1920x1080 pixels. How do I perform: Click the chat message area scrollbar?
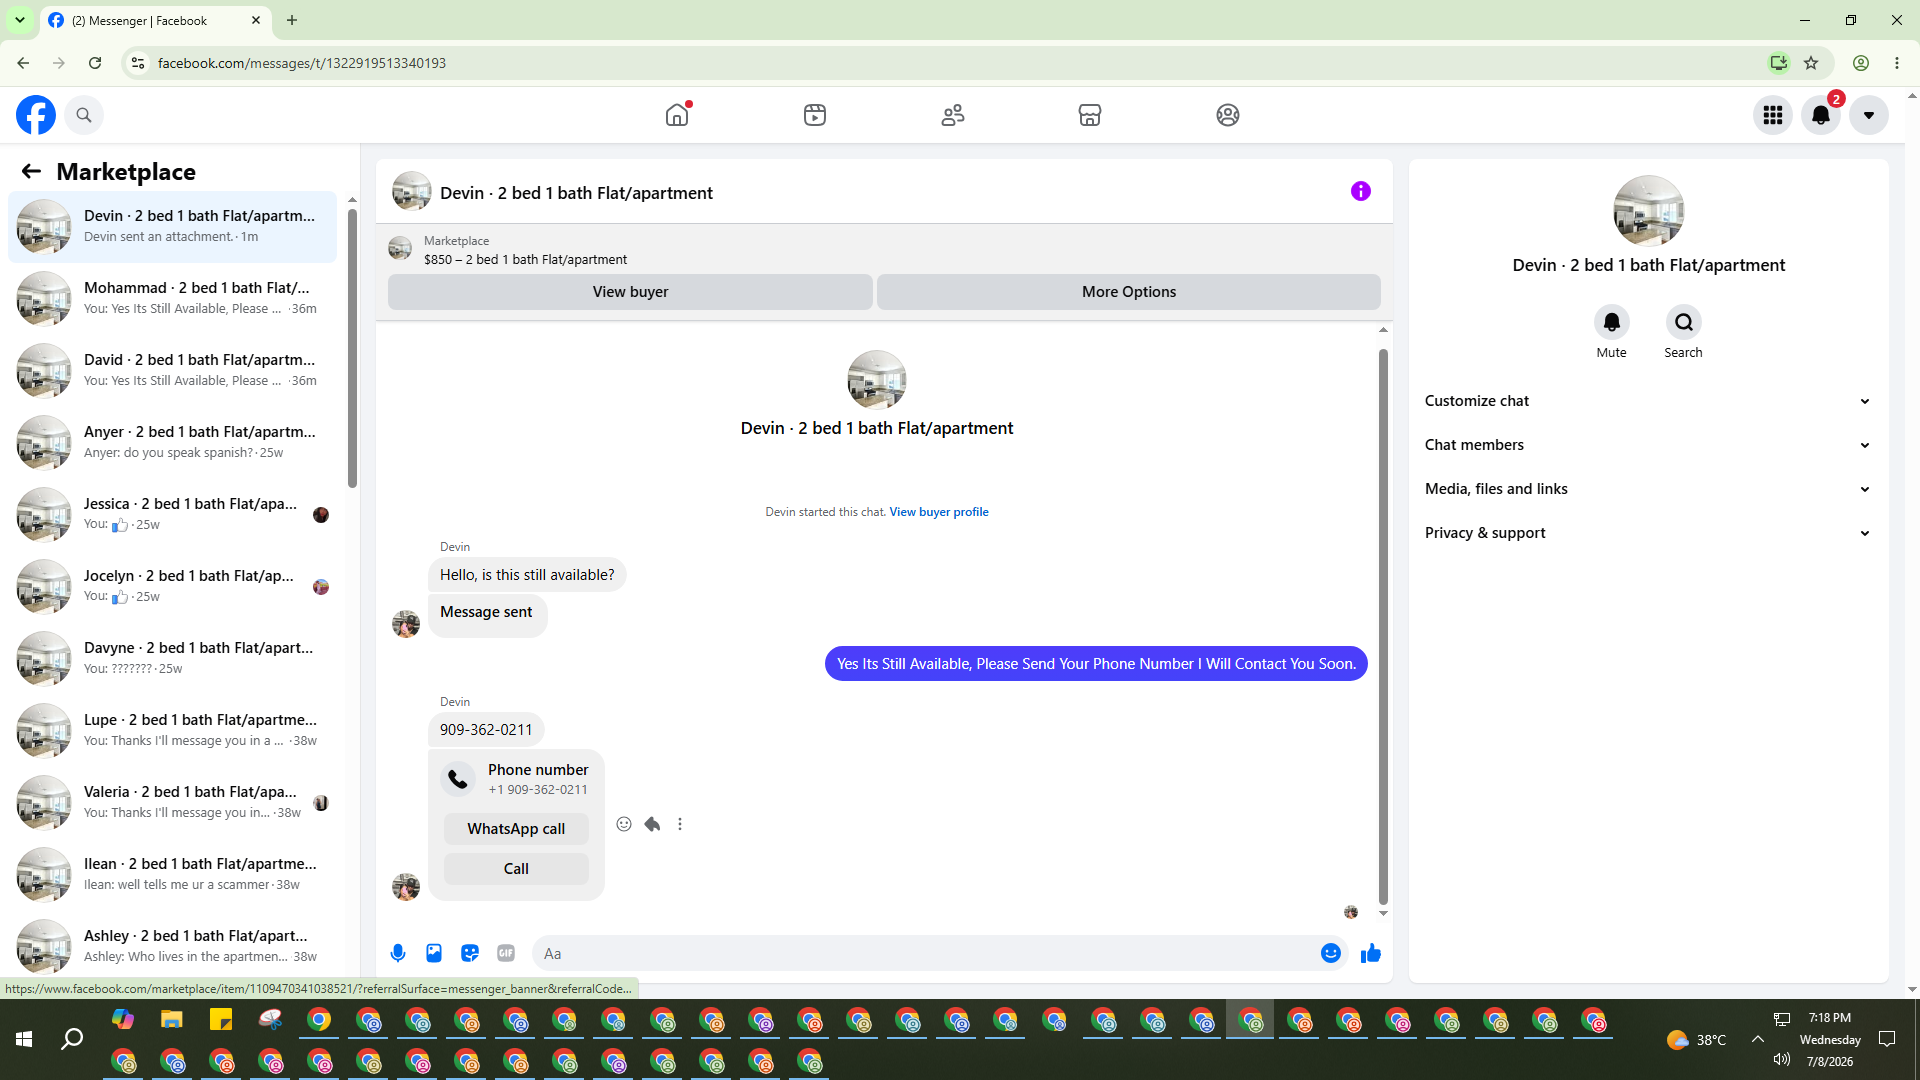(1383, 627)
